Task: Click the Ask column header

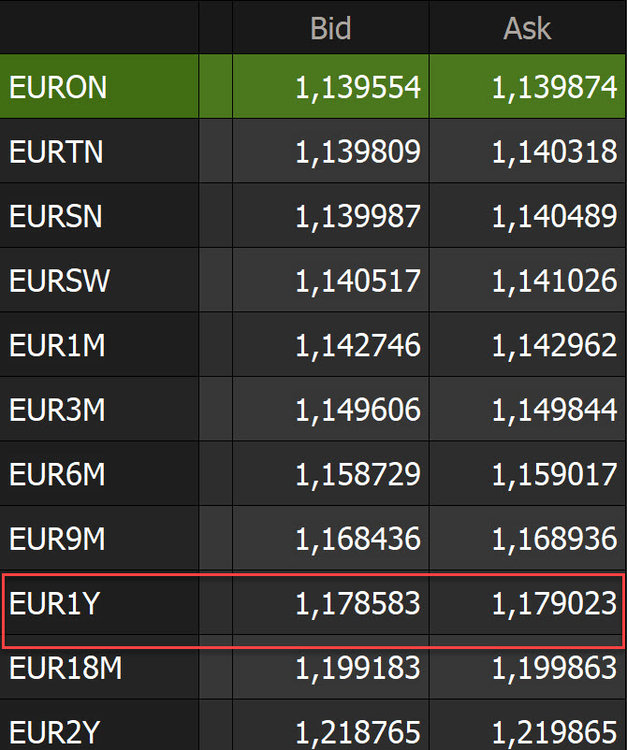Action: 527,28
